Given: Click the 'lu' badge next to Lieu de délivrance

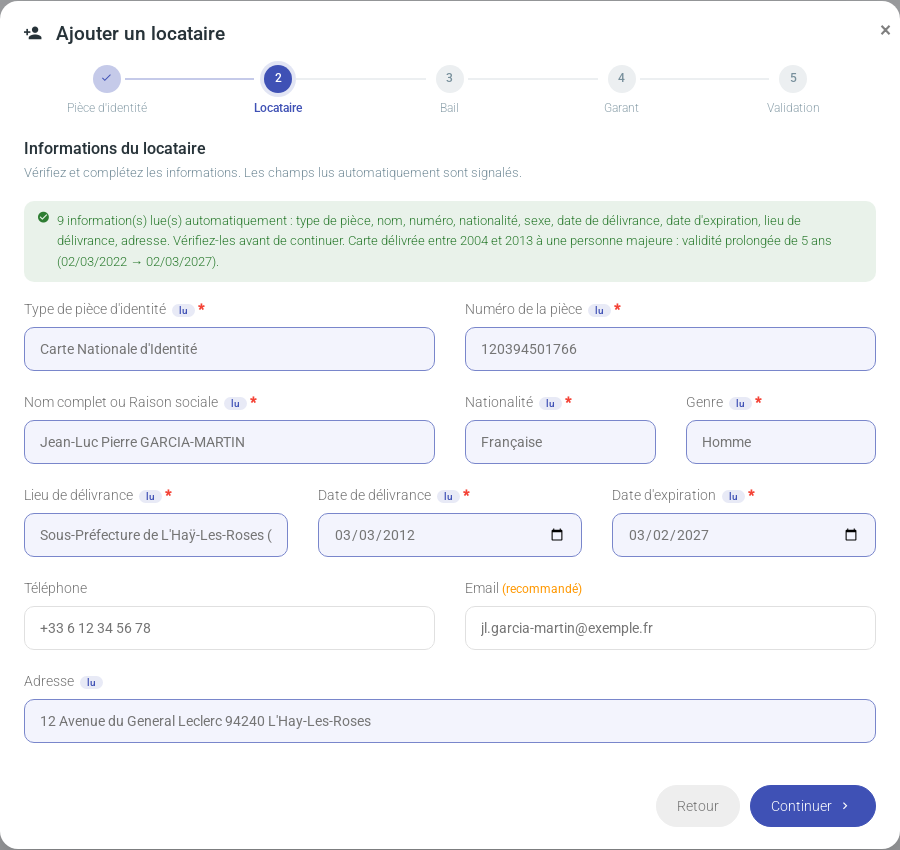Looking at the screenshot, I should pos(150,496).
